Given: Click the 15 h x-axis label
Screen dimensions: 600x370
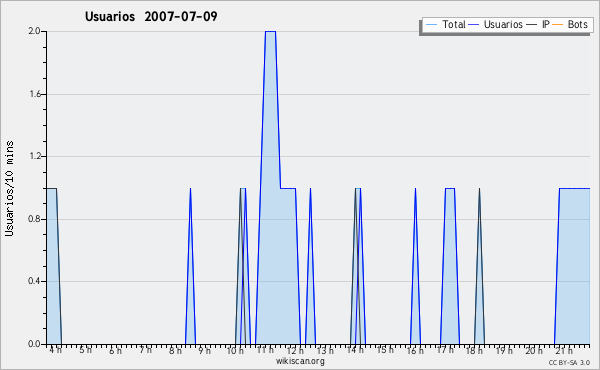Looking at the screenshot, I should click(385, 350).
